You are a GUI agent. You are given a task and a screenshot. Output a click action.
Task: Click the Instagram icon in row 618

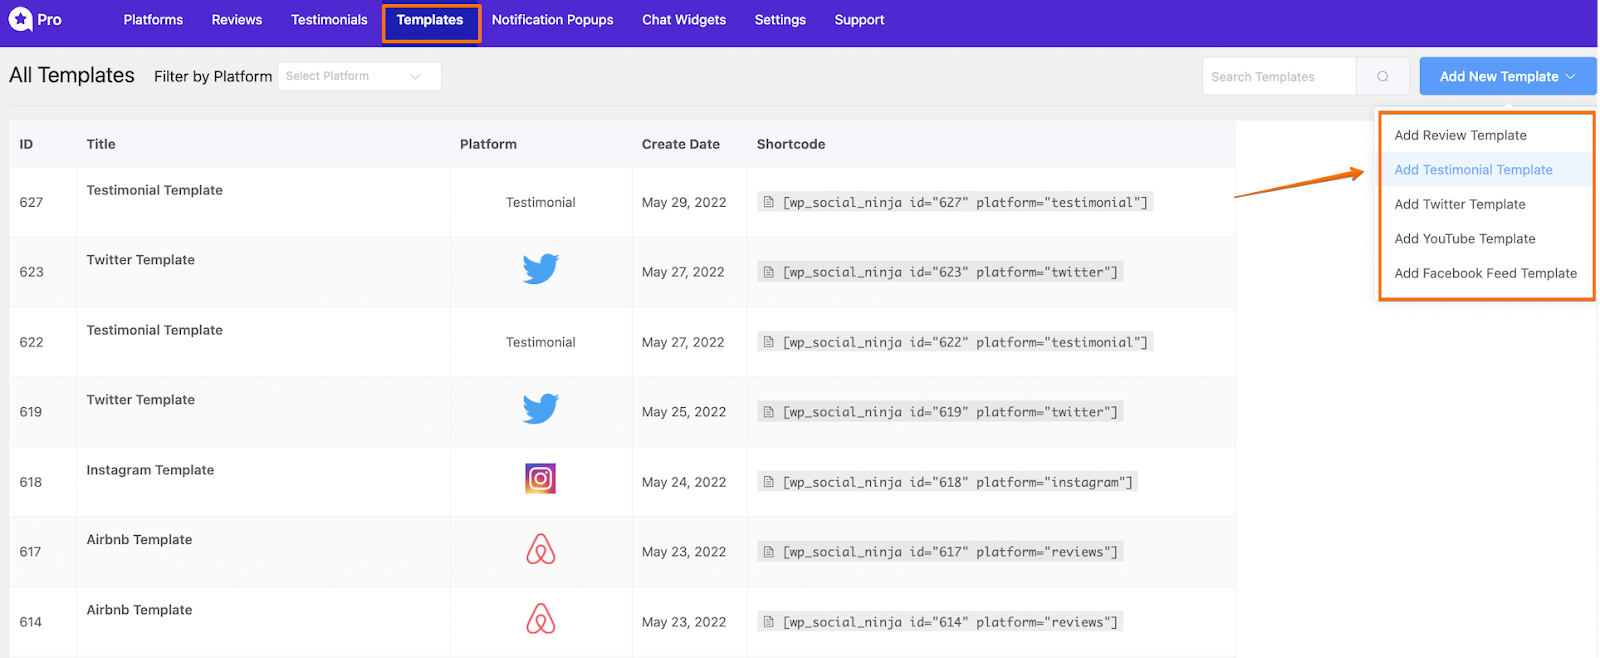(540, 479)
